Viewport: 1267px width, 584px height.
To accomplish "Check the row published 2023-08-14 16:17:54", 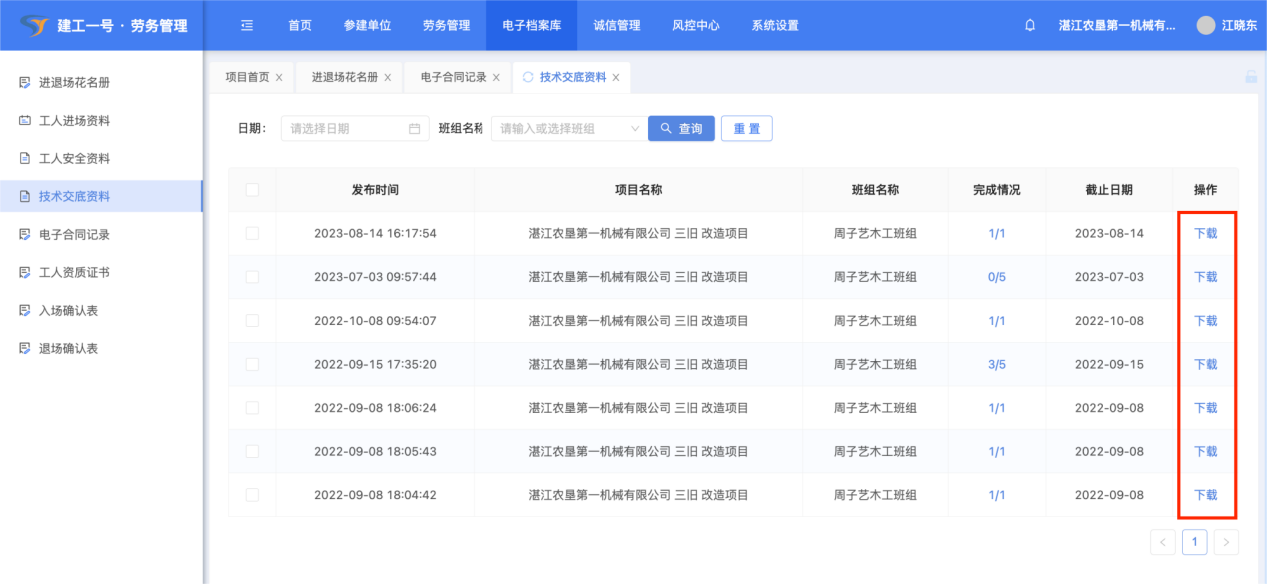I will 252,233.
